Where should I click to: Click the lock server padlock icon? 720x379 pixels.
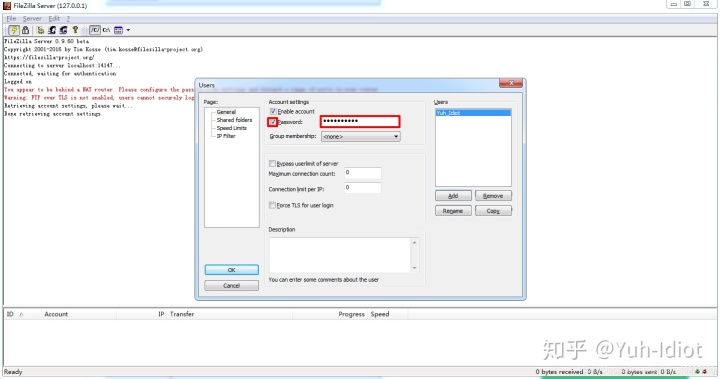(26, 30)
